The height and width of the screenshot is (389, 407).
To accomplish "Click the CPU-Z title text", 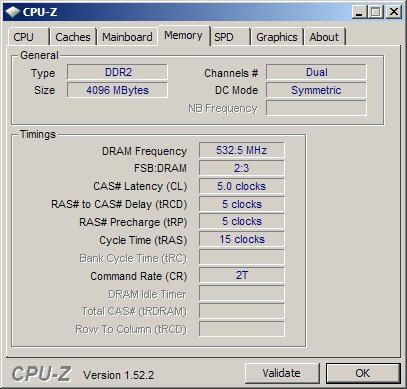I will tap(40, 12).
